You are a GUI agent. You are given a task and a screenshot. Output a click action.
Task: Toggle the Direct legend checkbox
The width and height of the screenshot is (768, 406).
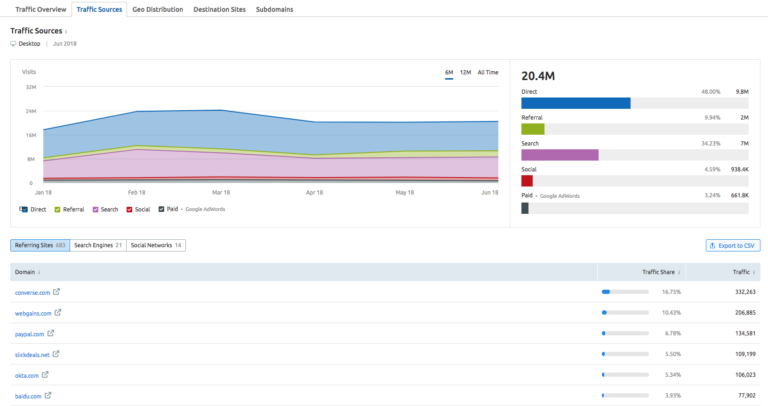coord(24,210)
